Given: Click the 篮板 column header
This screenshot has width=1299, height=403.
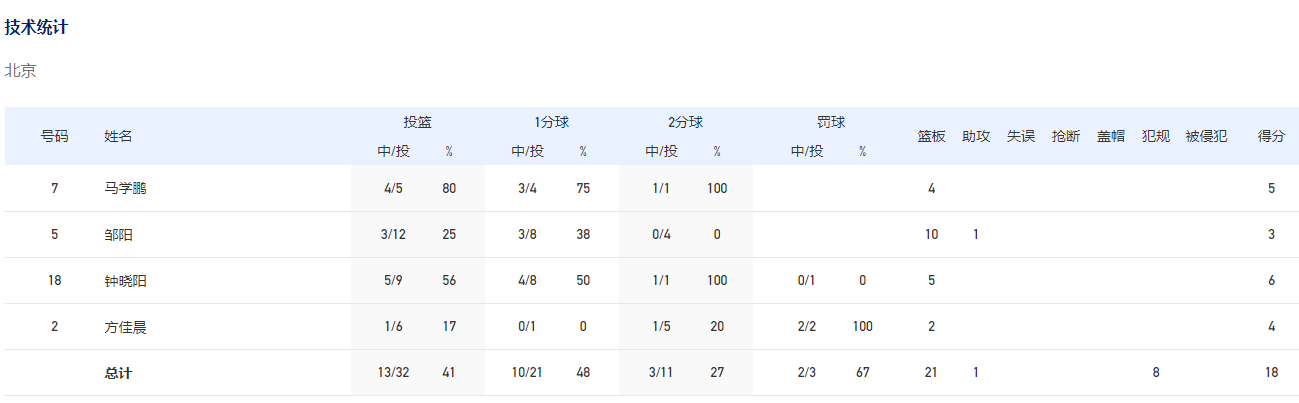Looking at the screenshot, I should pyautogui.click(x=932, y=136).
